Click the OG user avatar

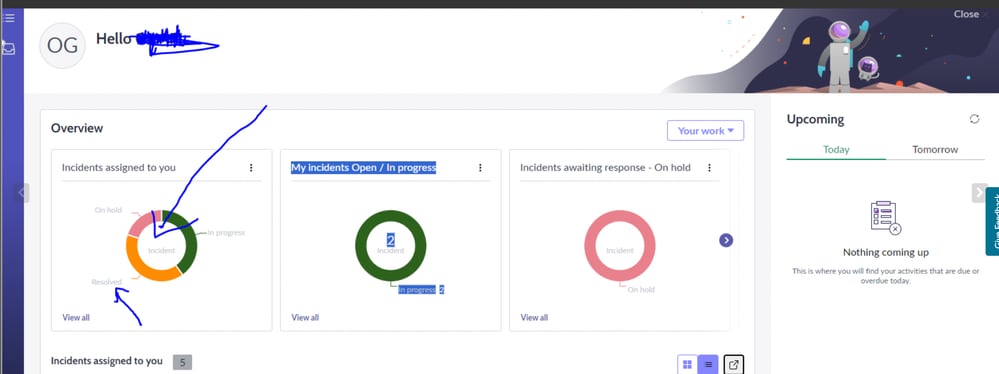coord(62,46)
